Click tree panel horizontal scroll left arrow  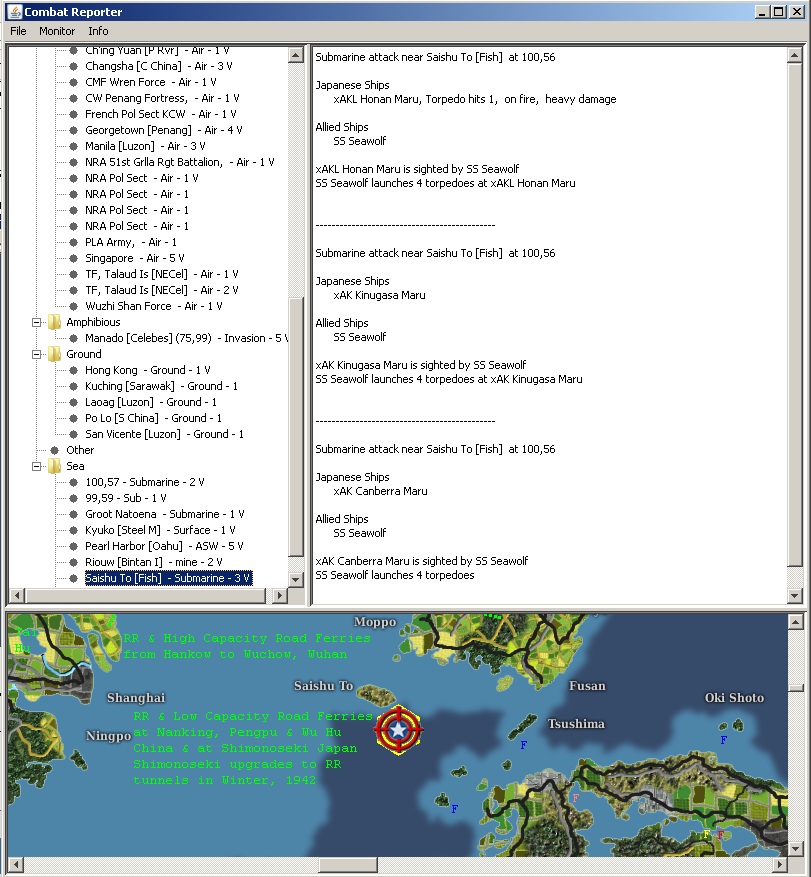17,596
